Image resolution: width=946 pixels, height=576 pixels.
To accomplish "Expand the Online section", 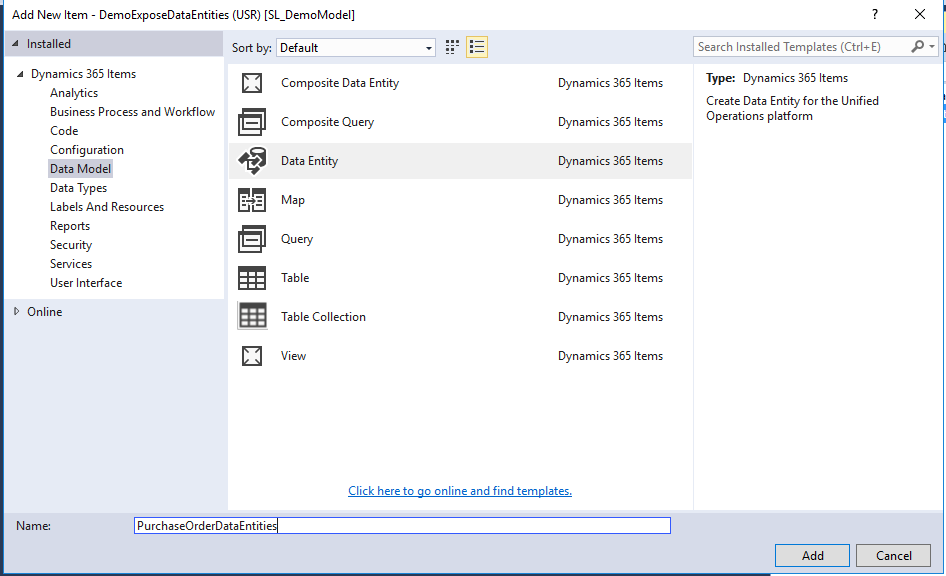I will coord(16,311).
